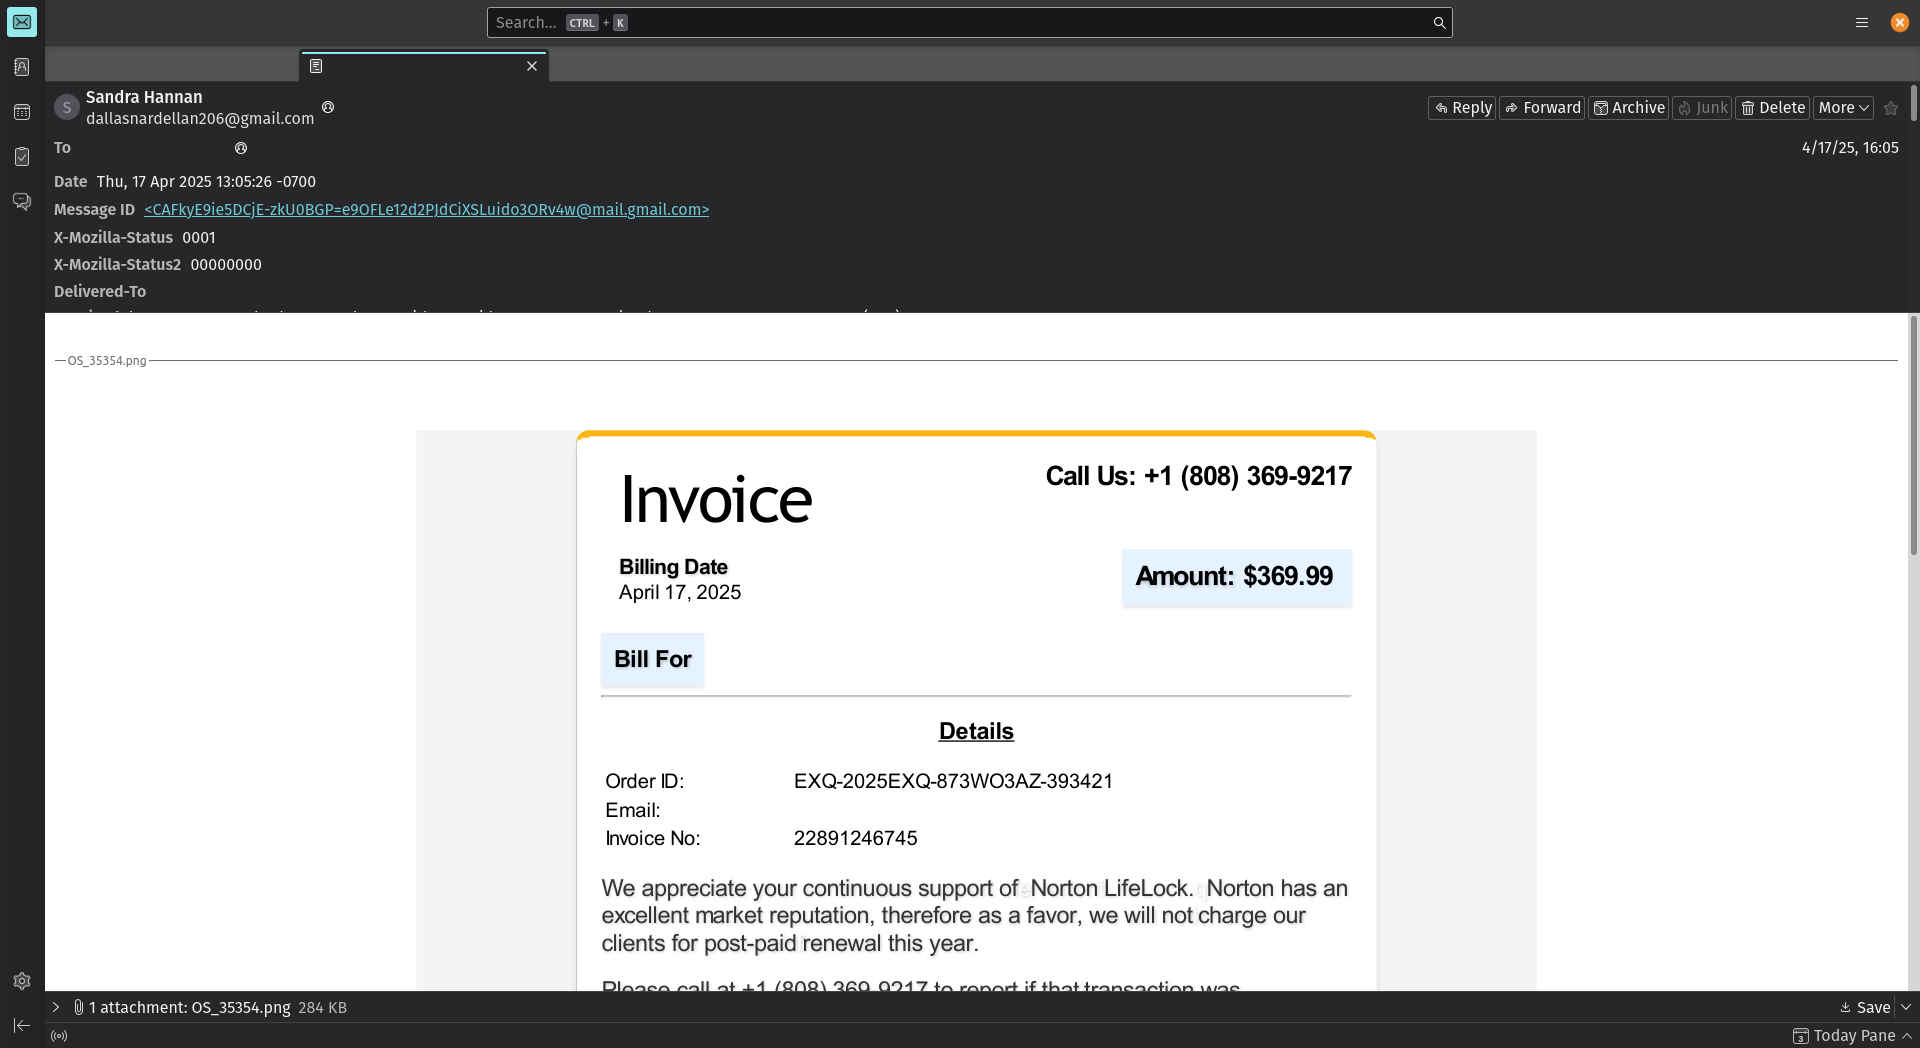Open the More actions dropdown
The width and height of the screenshot is (1920, 1048).
1844,108
